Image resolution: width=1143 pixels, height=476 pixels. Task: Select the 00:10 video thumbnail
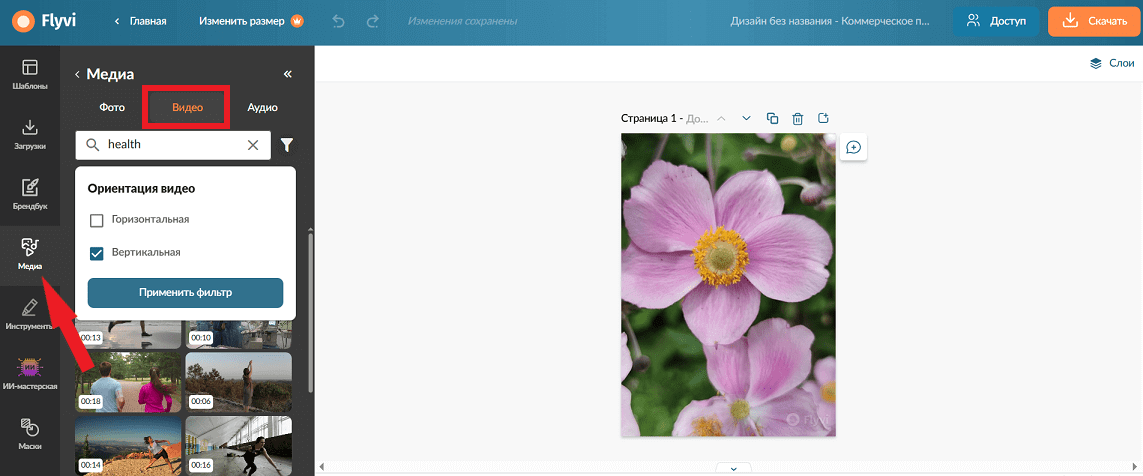(x=238, y=335)
